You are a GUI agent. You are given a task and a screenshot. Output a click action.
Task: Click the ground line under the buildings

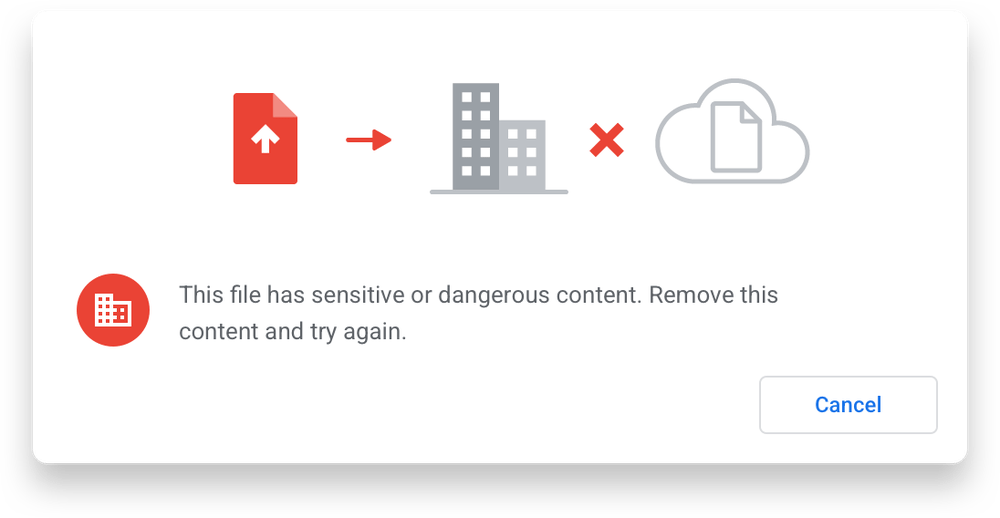click(x=499, y=191)
